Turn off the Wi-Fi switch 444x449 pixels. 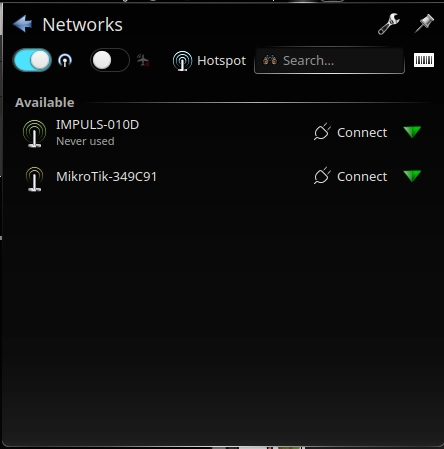(32, 60)
